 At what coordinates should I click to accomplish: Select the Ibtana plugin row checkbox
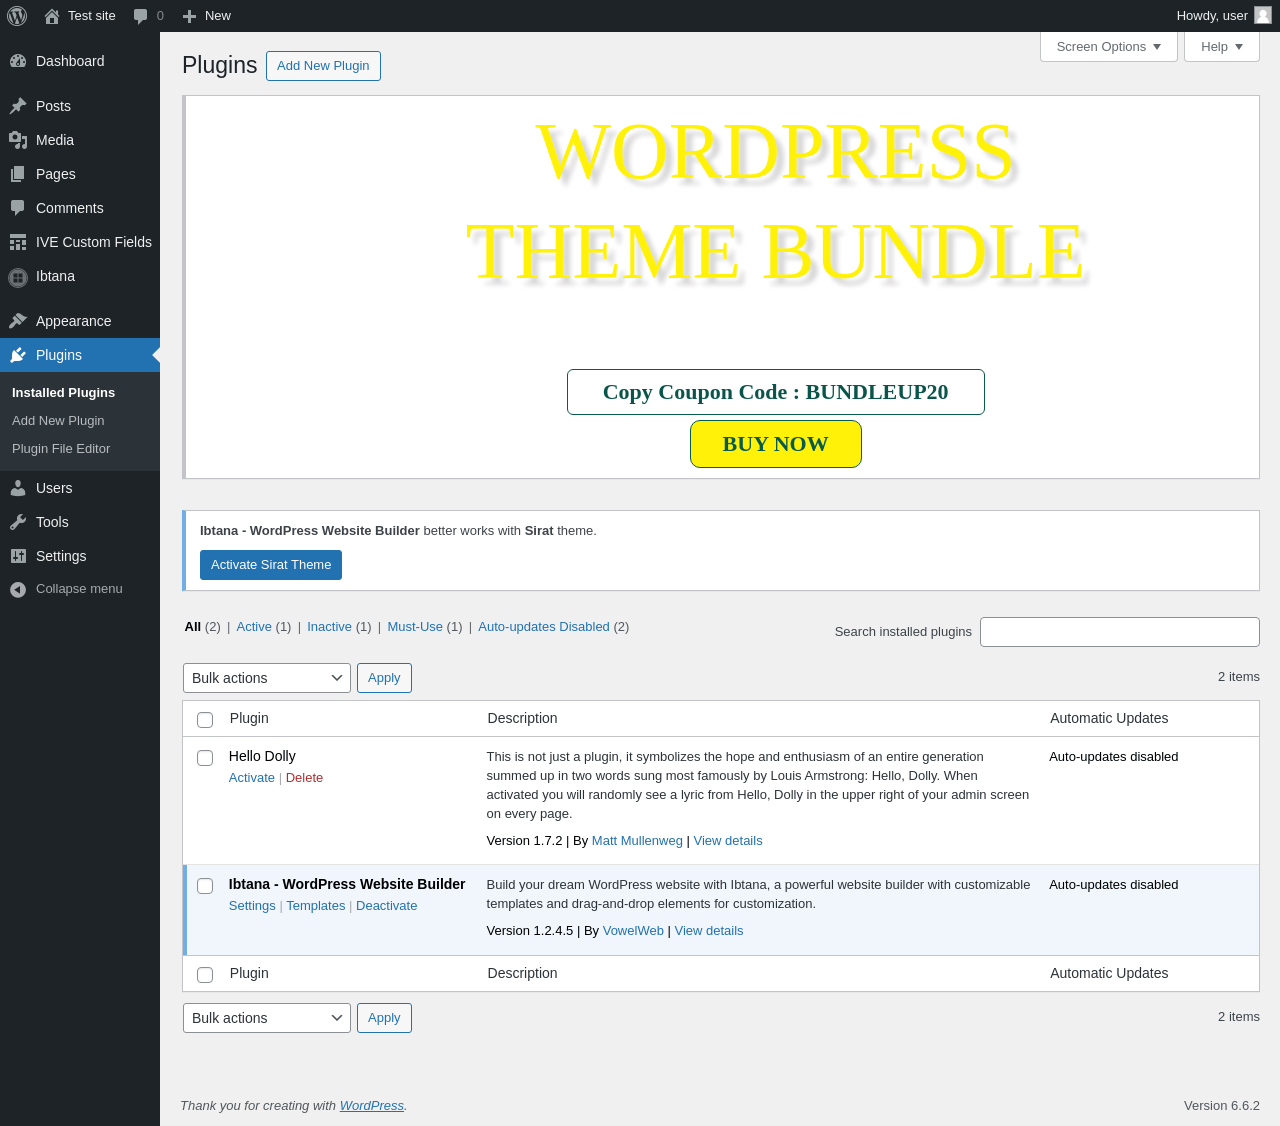(x=205, y=886)
